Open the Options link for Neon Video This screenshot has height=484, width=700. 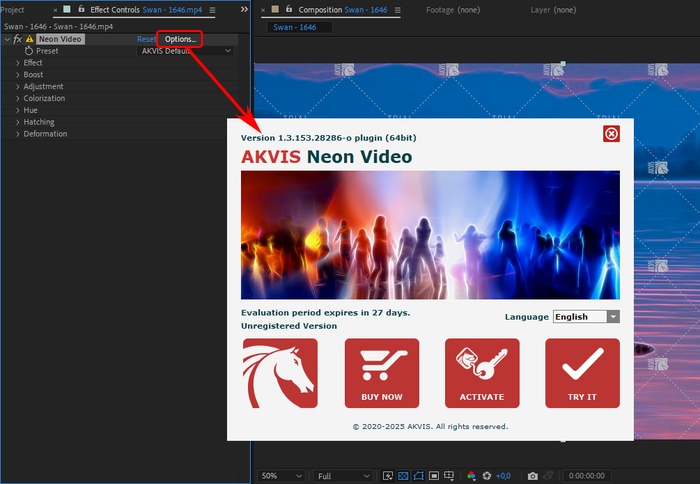click(180, 39)
